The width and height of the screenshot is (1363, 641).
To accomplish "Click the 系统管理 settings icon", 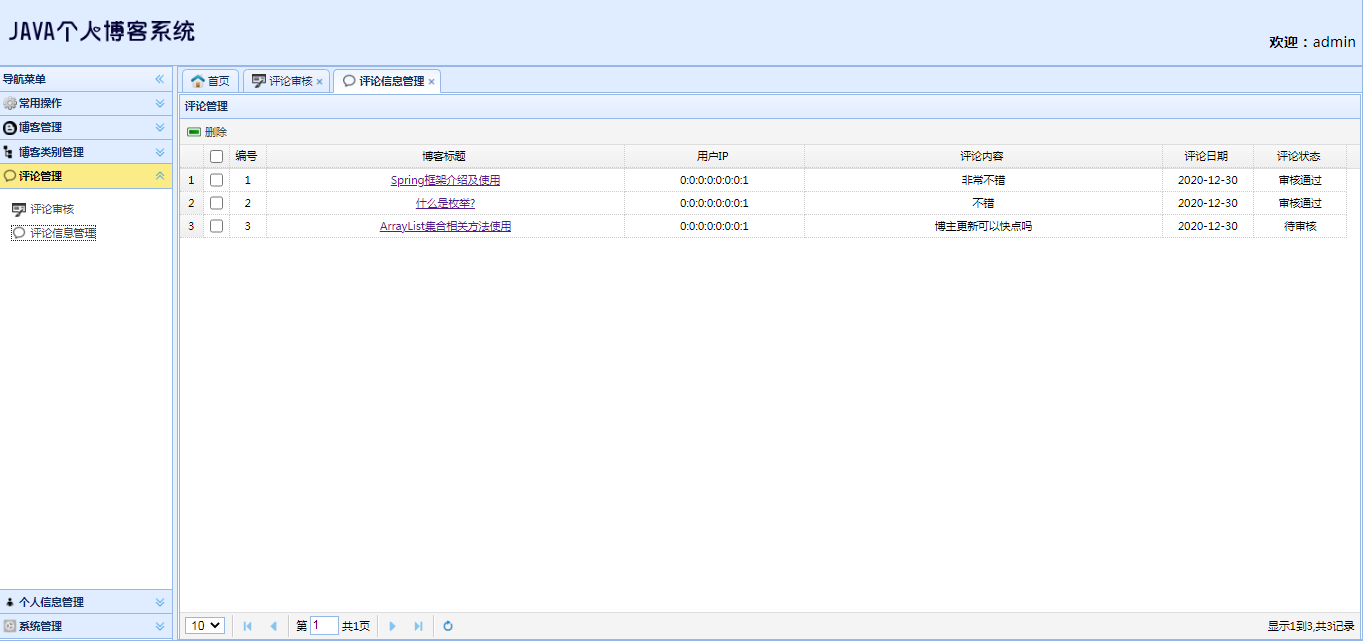I will pos(10,626).
